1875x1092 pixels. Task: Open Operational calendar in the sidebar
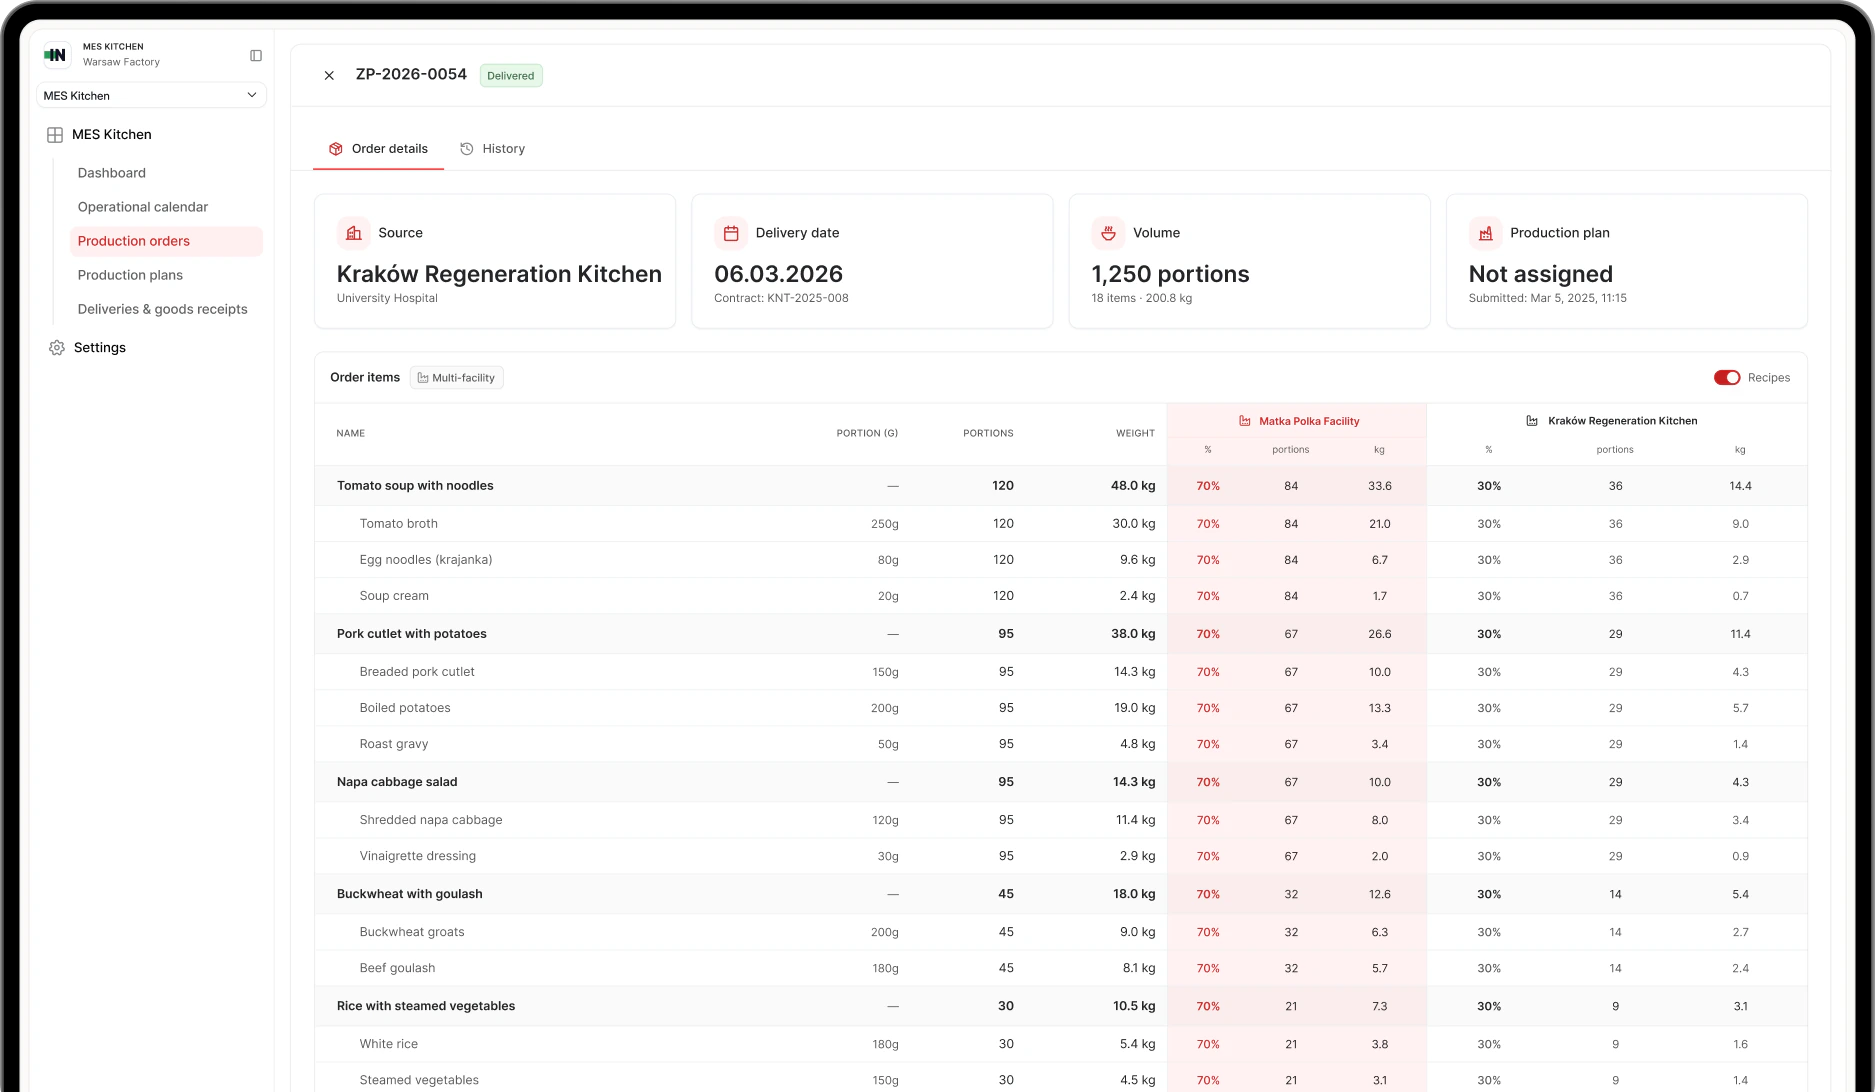[143, 207]
